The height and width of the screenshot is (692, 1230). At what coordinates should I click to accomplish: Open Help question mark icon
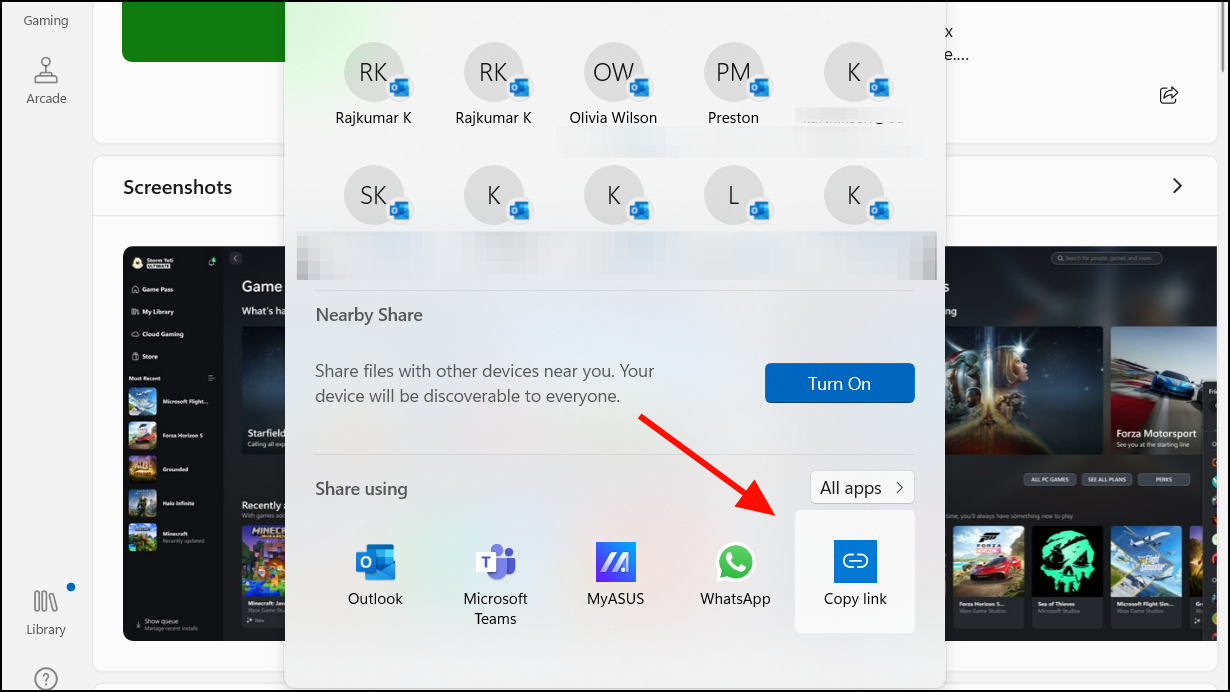point(46,679)
